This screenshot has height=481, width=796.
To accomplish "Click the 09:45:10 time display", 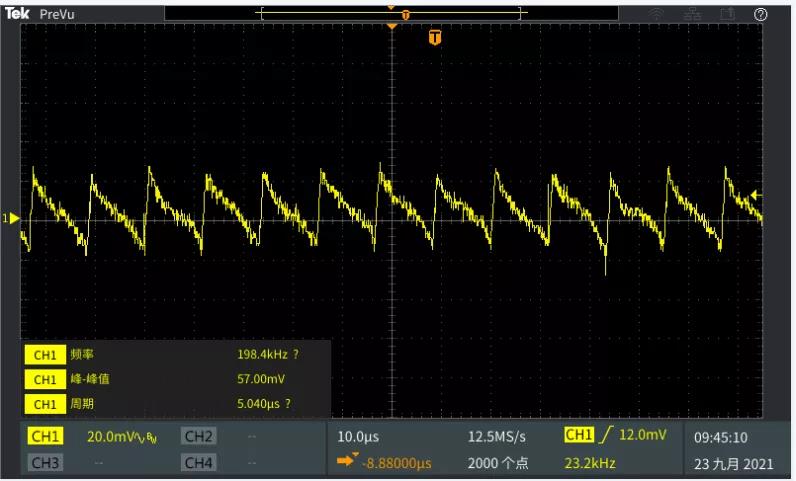I will point(721,437).
